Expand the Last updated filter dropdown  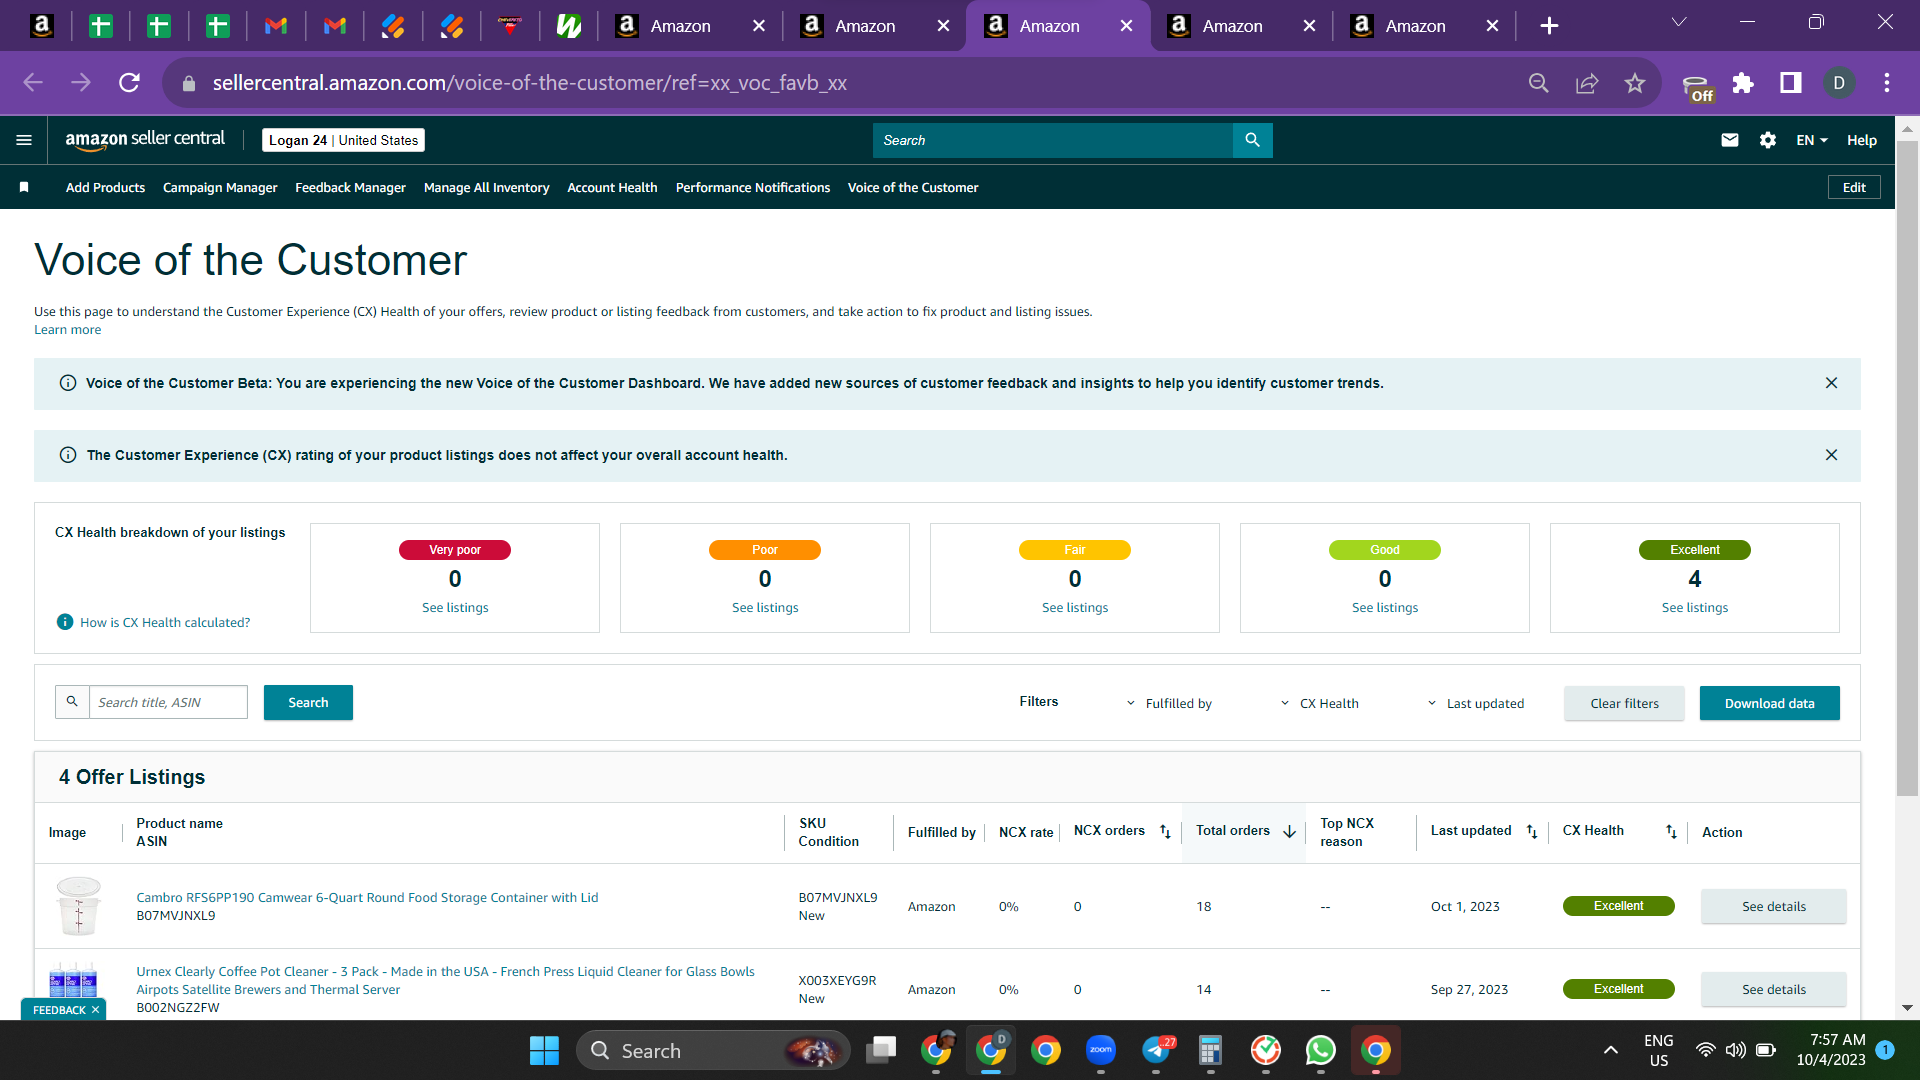point(1475,703)
